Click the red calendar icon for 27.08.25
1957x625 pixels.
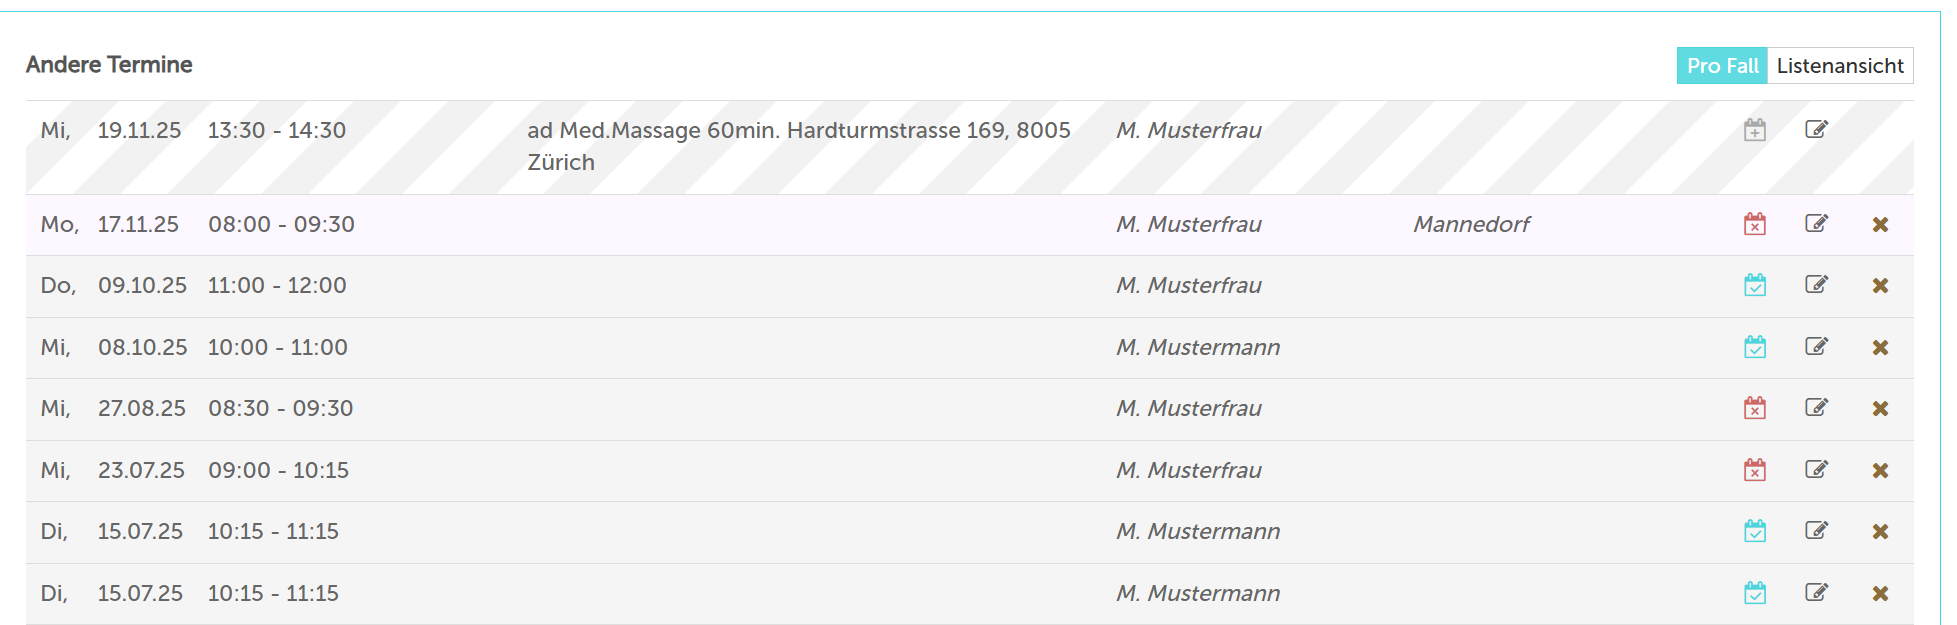coord(1754,408)
